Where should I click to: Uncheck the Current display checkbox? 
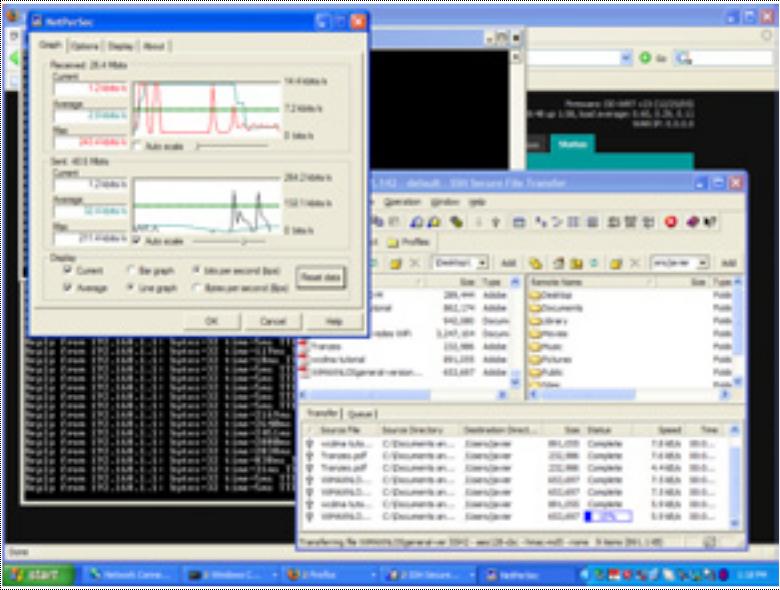[x=68, y=270]
